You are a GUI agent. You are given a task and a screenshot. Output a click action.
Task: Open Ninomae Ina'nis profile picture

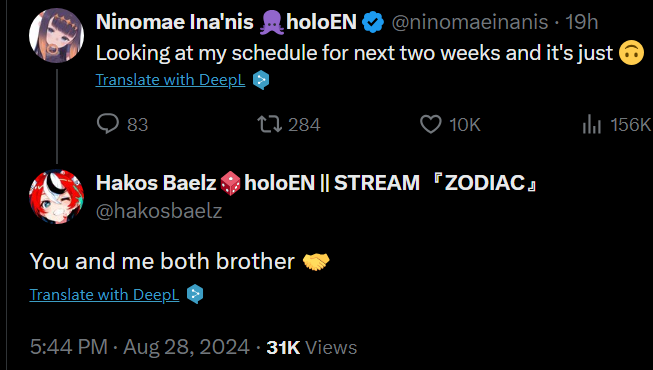point(57,35)
